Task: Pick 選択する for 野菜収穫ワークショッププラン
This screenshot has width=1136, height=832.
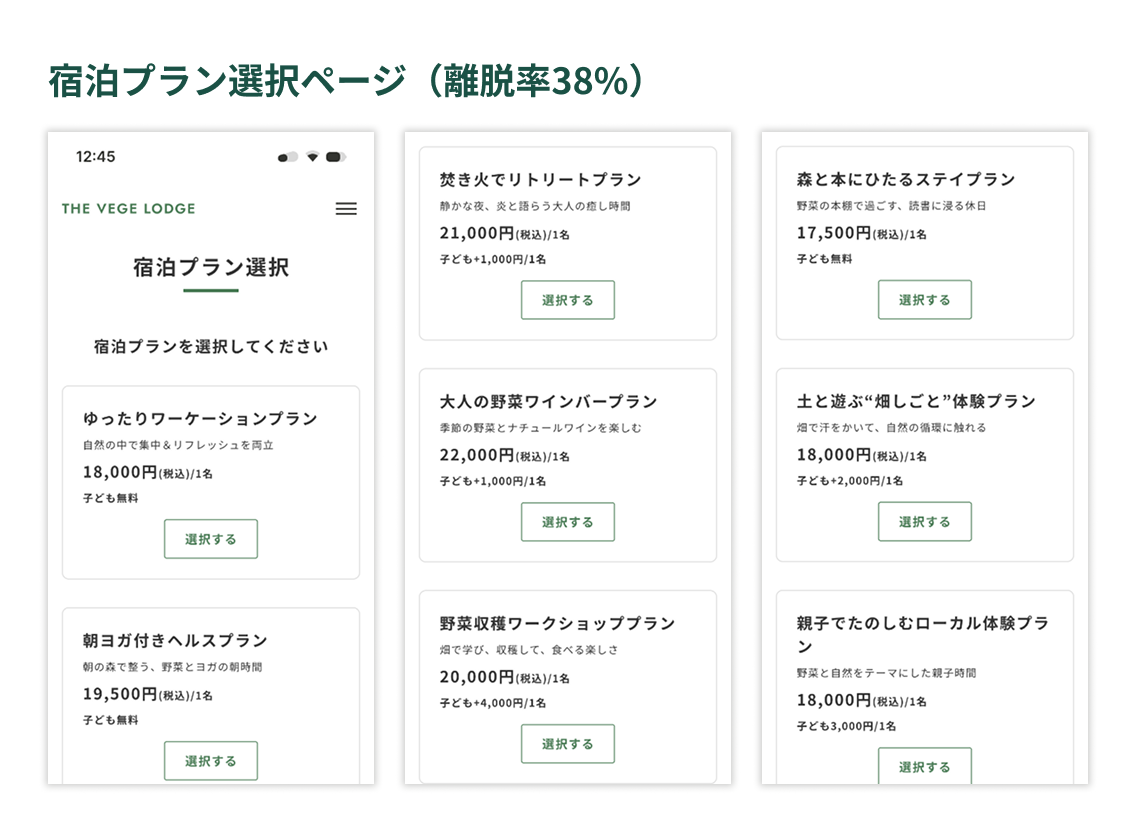Action: 568,744
